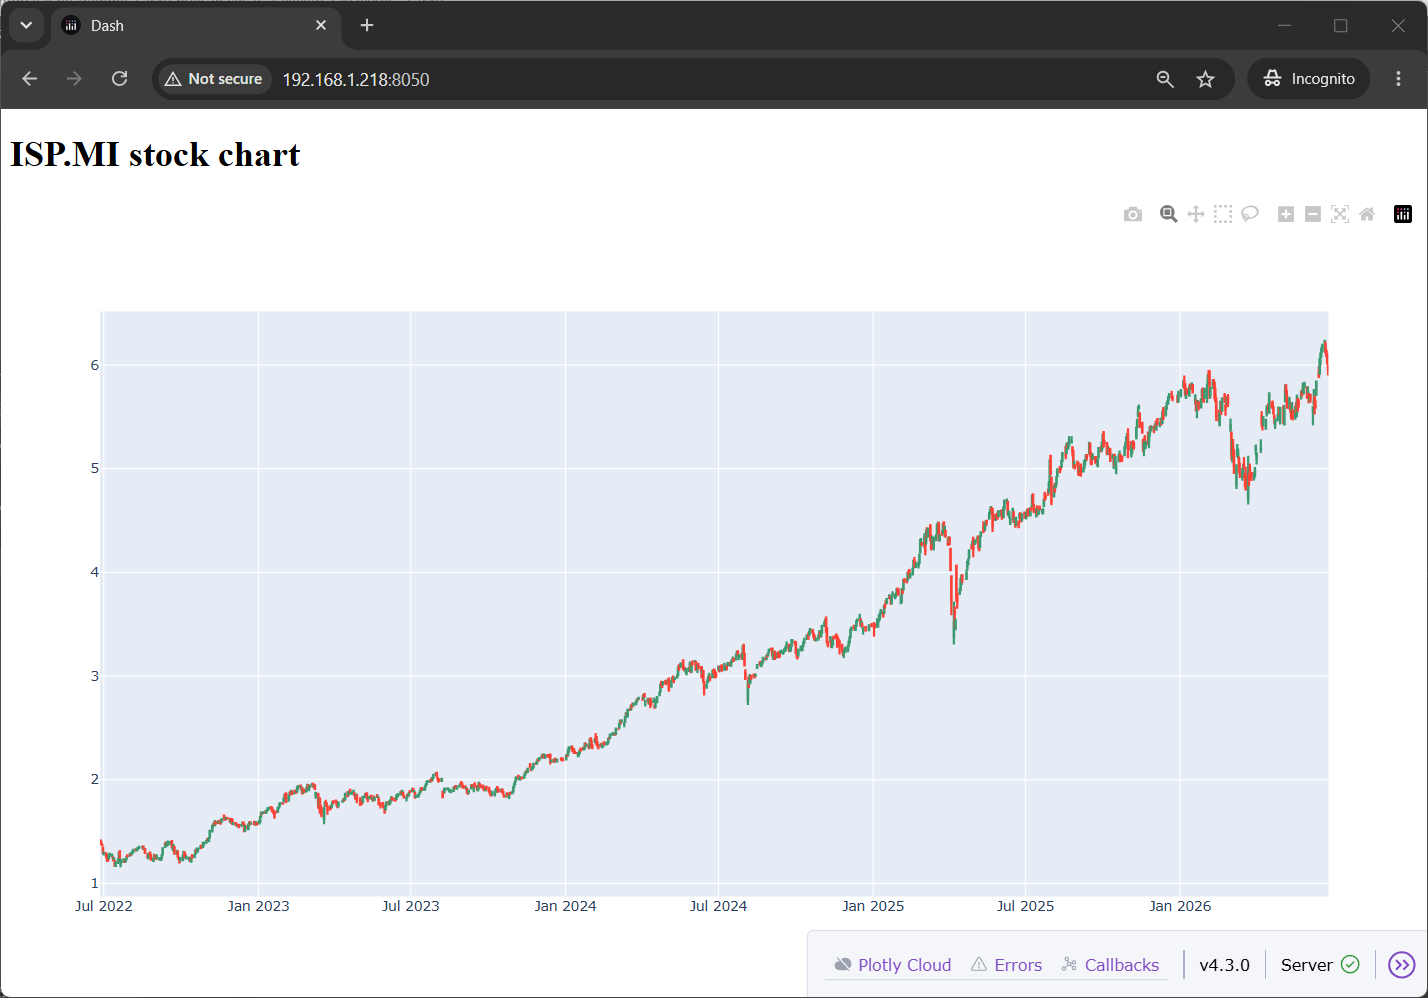This screenshot has width=1428, height=998.
Task: Select the Pan tool in modebar
Action: (1195, 214)
